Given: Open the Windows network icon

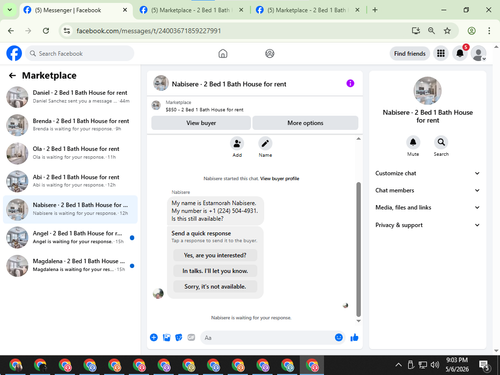Looking at the screenshot, I should click(x=423, y=365).
